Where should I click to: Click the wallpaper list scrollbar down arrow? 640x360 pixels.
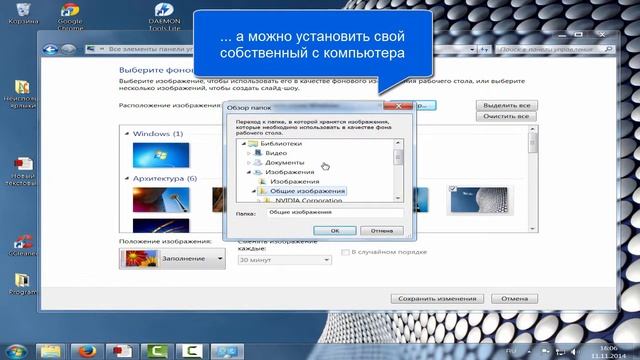tap(532, 229)
